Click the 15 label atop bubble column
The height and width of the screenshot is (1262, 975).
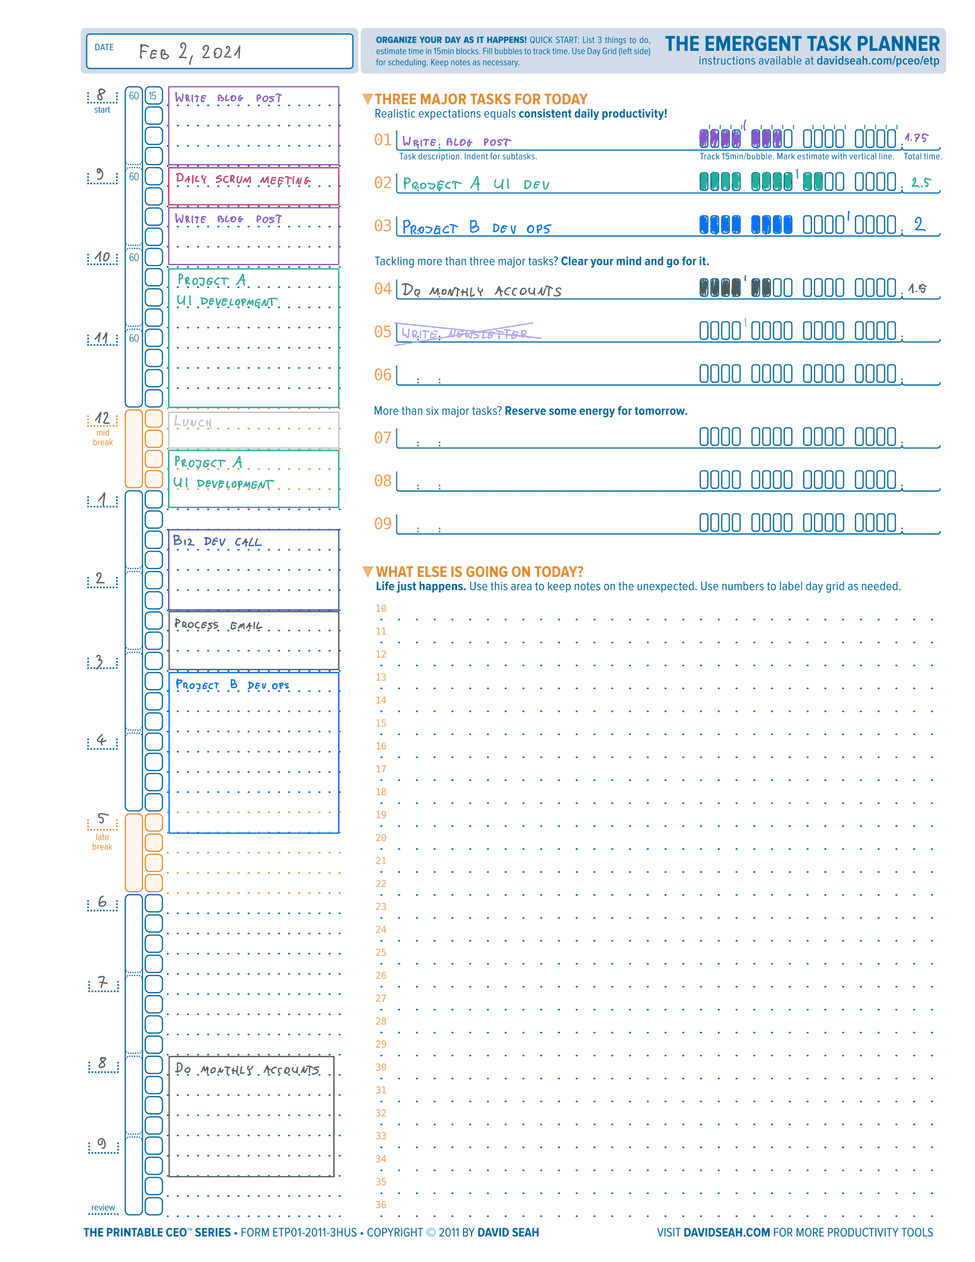click(153, 96)
